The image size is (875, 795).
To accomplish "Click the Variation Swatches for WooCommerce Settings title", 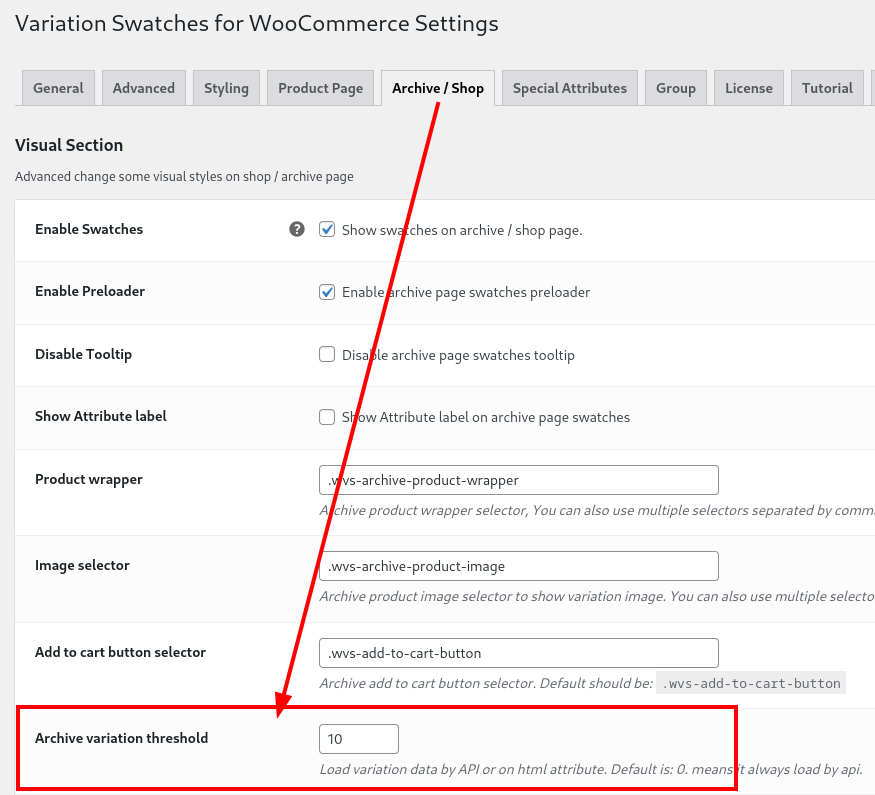I will [257, 23].
